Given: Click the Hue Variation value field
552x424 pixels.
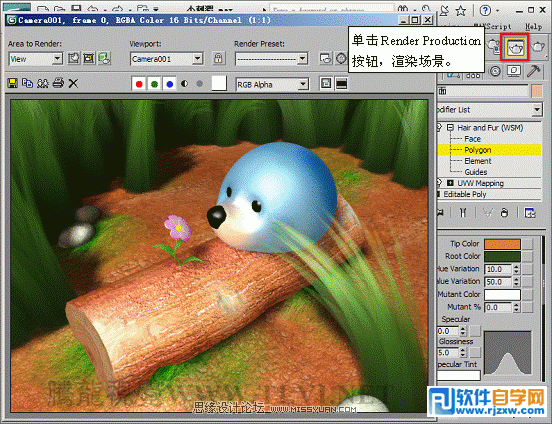Looking at the screenshot, I should click(498, 269).
